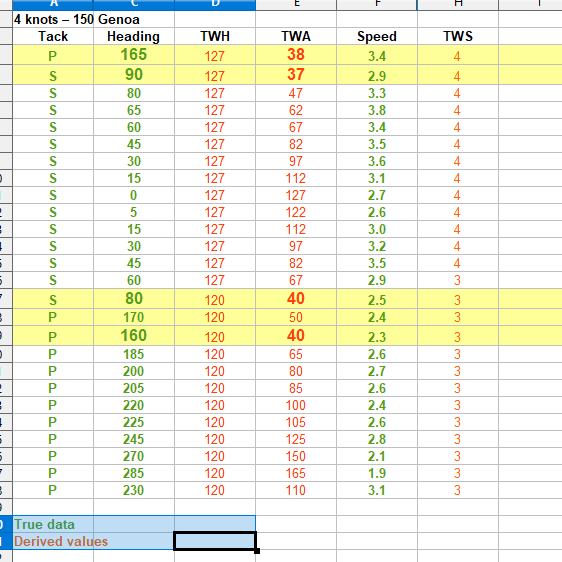562x562 pixels.
Task: Select TWA cell showing 165
Action: (296, 473)
